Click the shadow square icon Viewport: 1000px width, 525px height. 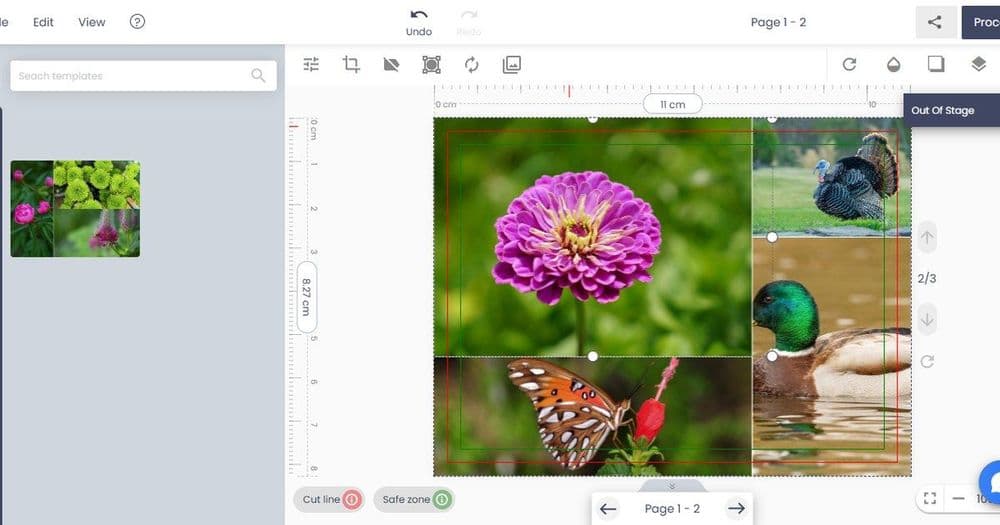[x=936, y=63]
